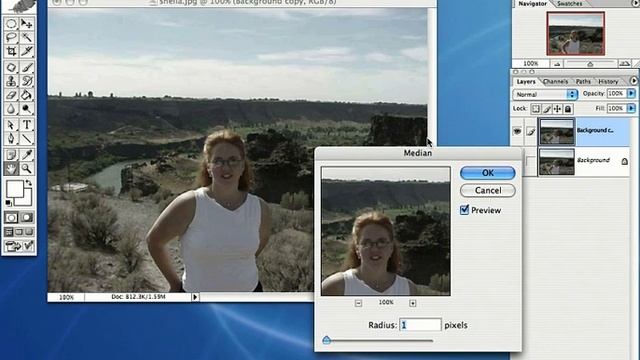Switch to the Paths tab
Screen dimensions: 640x360
(x=583, y=82)
